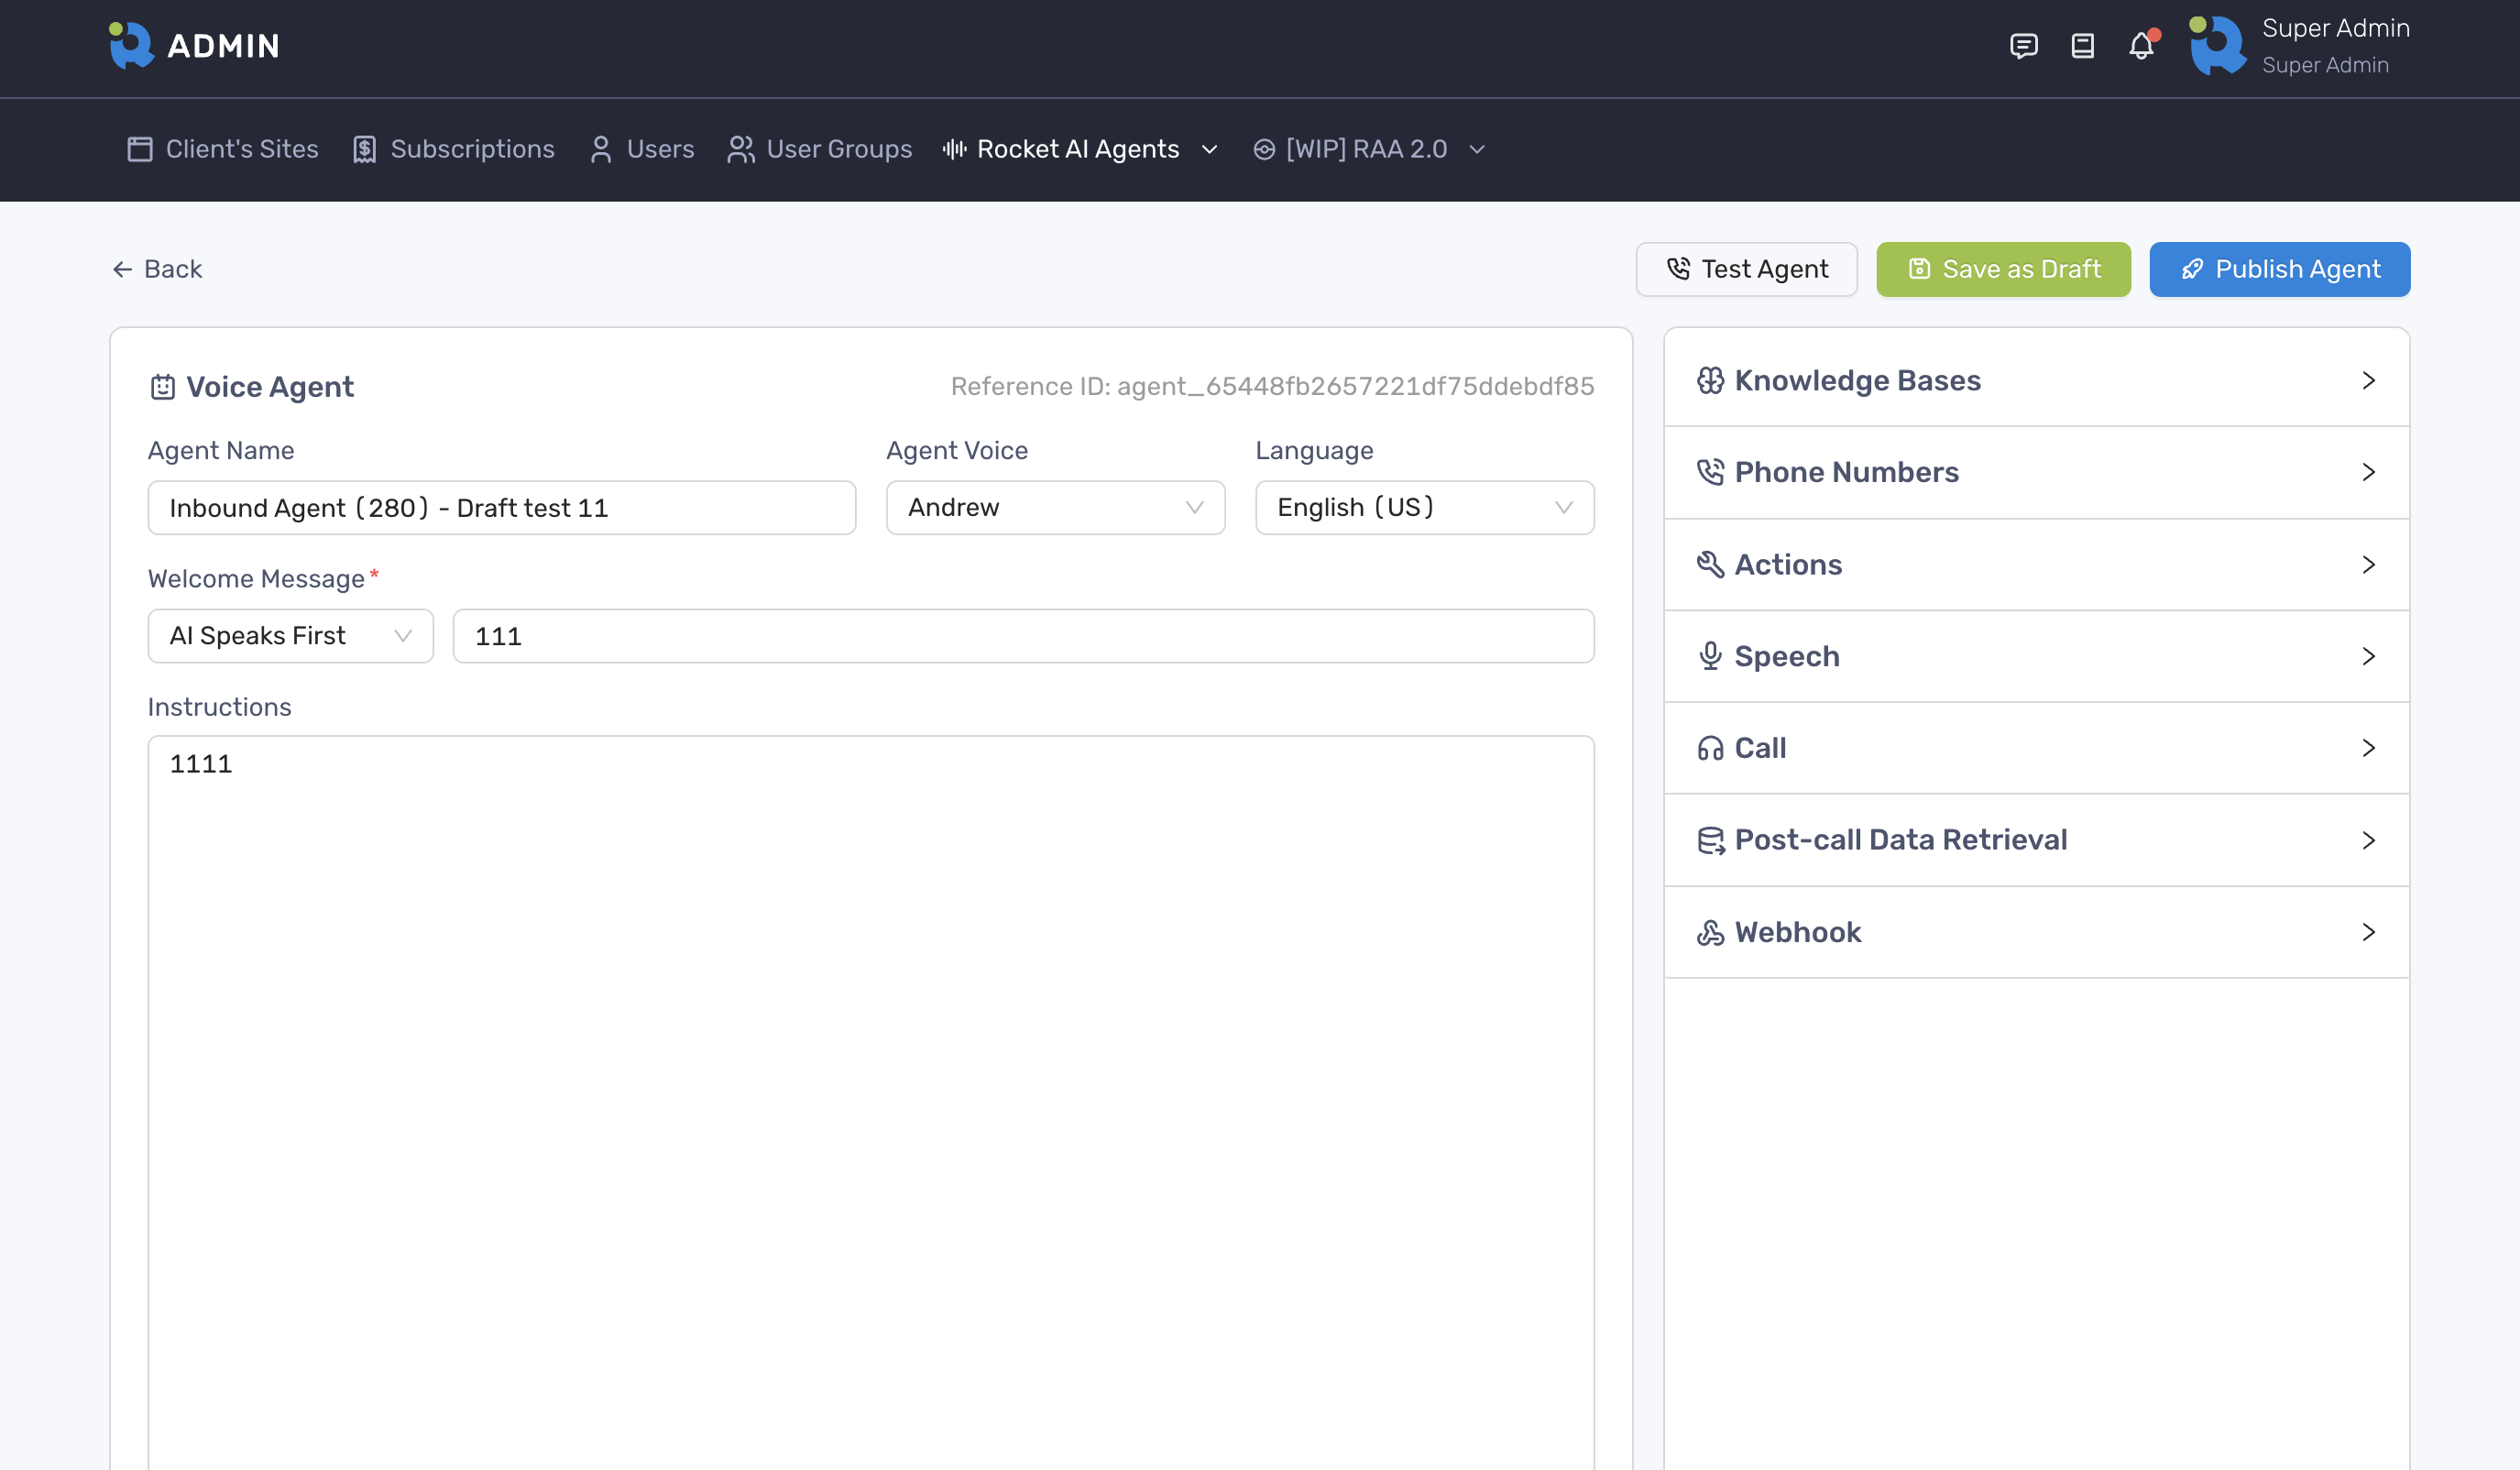
Task: Click the Back link
Action: point(157,269)
